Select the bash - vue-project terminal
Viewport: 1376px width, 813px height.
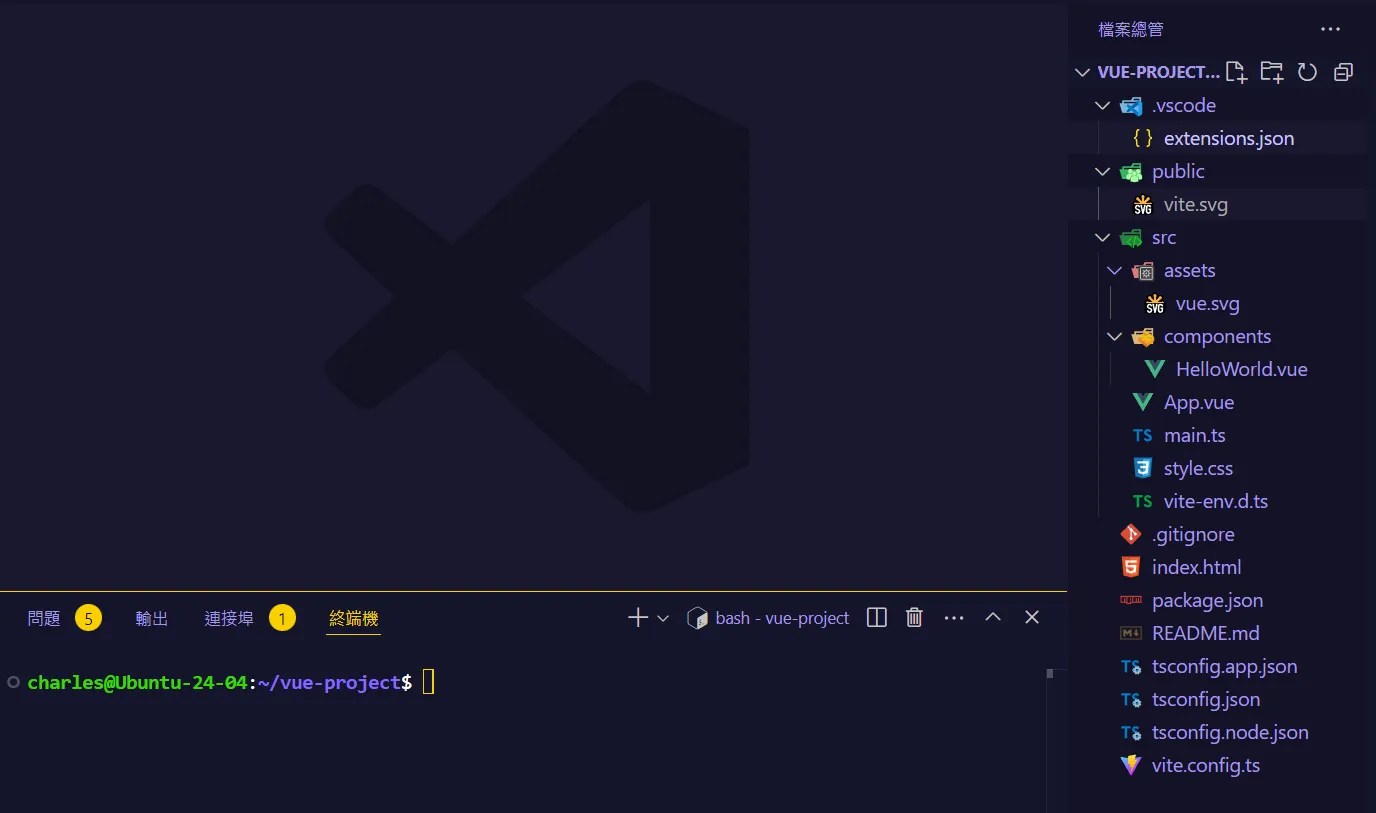pyautogui.click(x=768, y=618)
